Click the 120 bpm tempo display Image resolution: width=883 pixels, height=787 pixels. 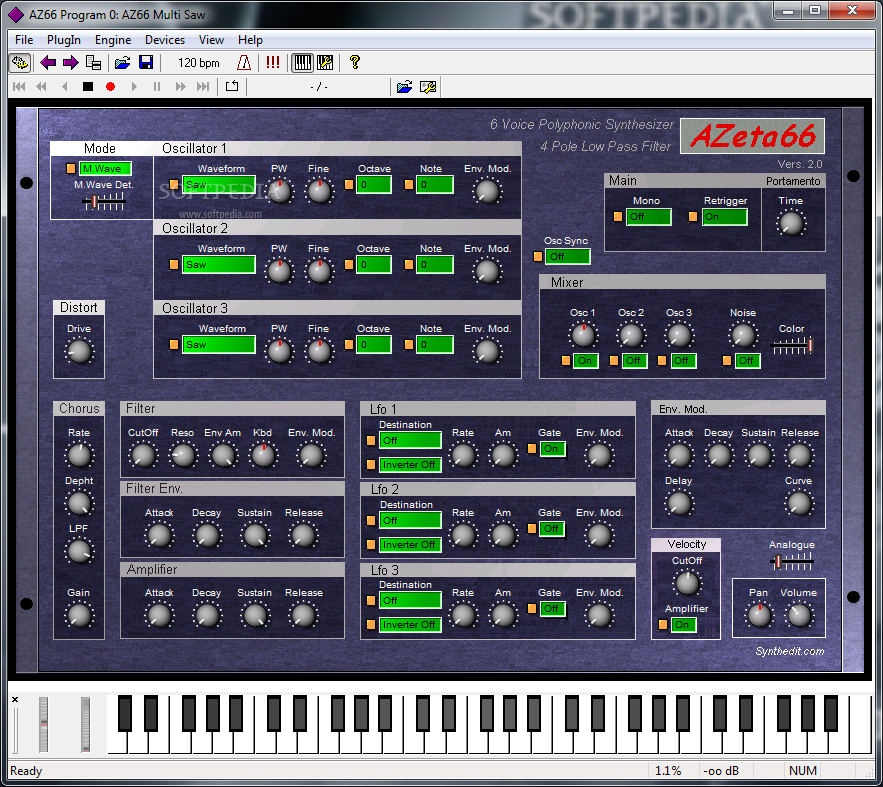(x=199, y=62)
